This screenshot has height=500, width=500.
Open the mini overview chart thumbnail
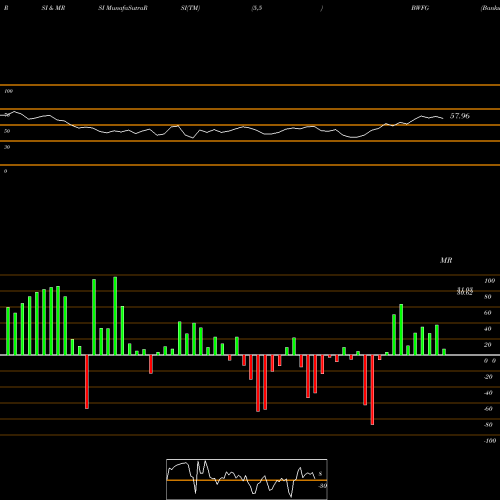click(x=247, y=479)
